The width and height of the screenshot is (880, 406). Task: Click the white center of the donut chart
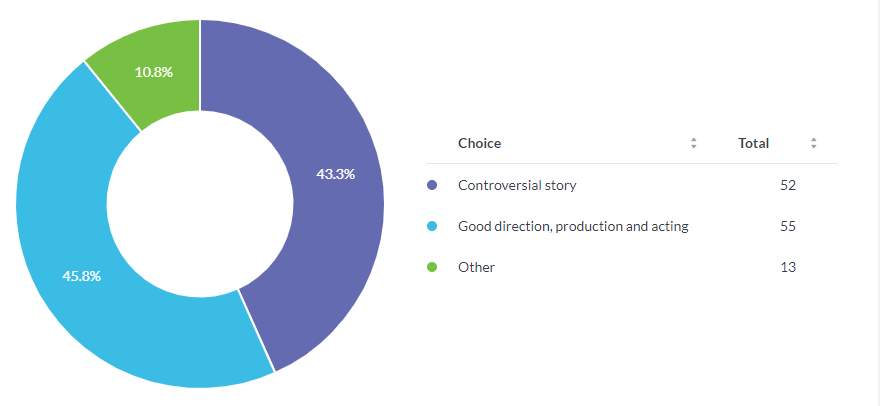pos(200,203)
